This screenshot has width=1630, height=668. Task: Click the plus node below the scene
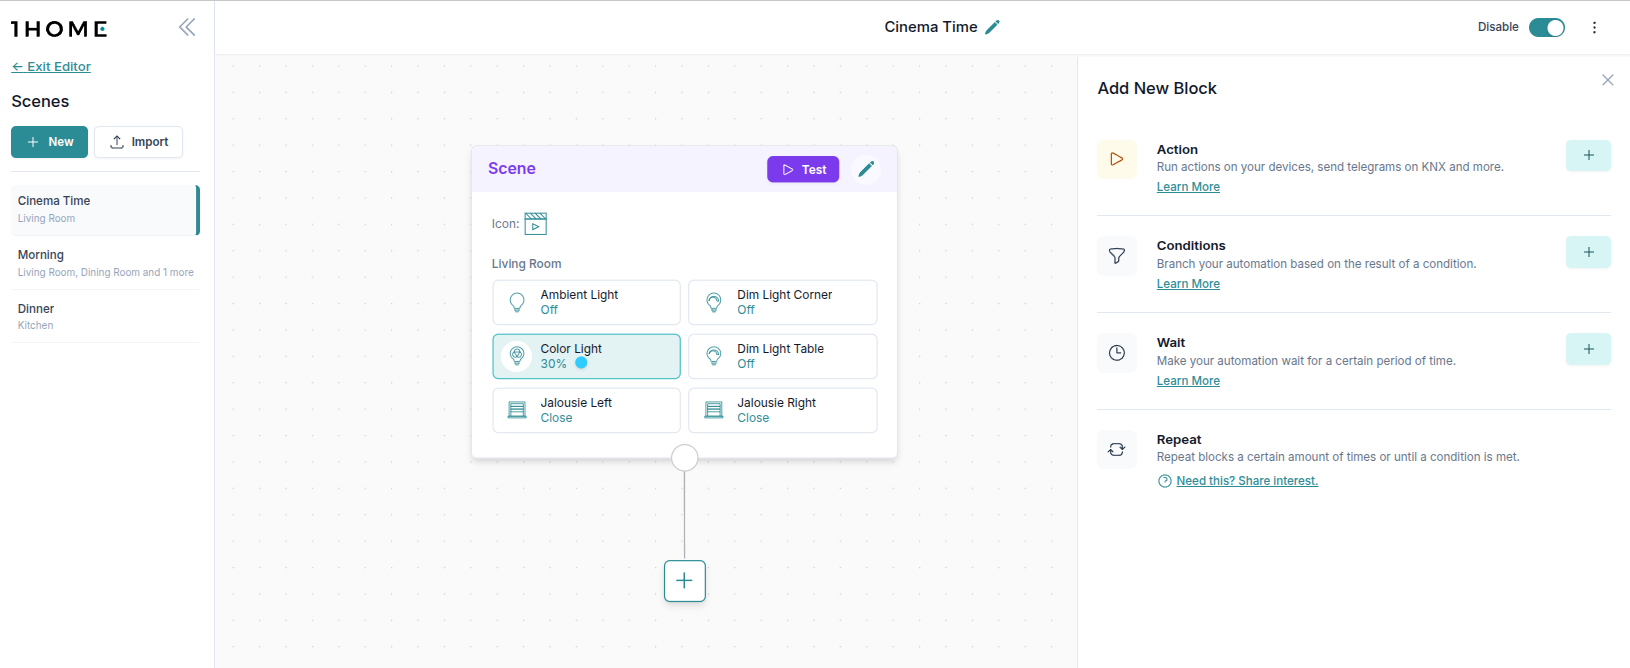coord(684,581)
